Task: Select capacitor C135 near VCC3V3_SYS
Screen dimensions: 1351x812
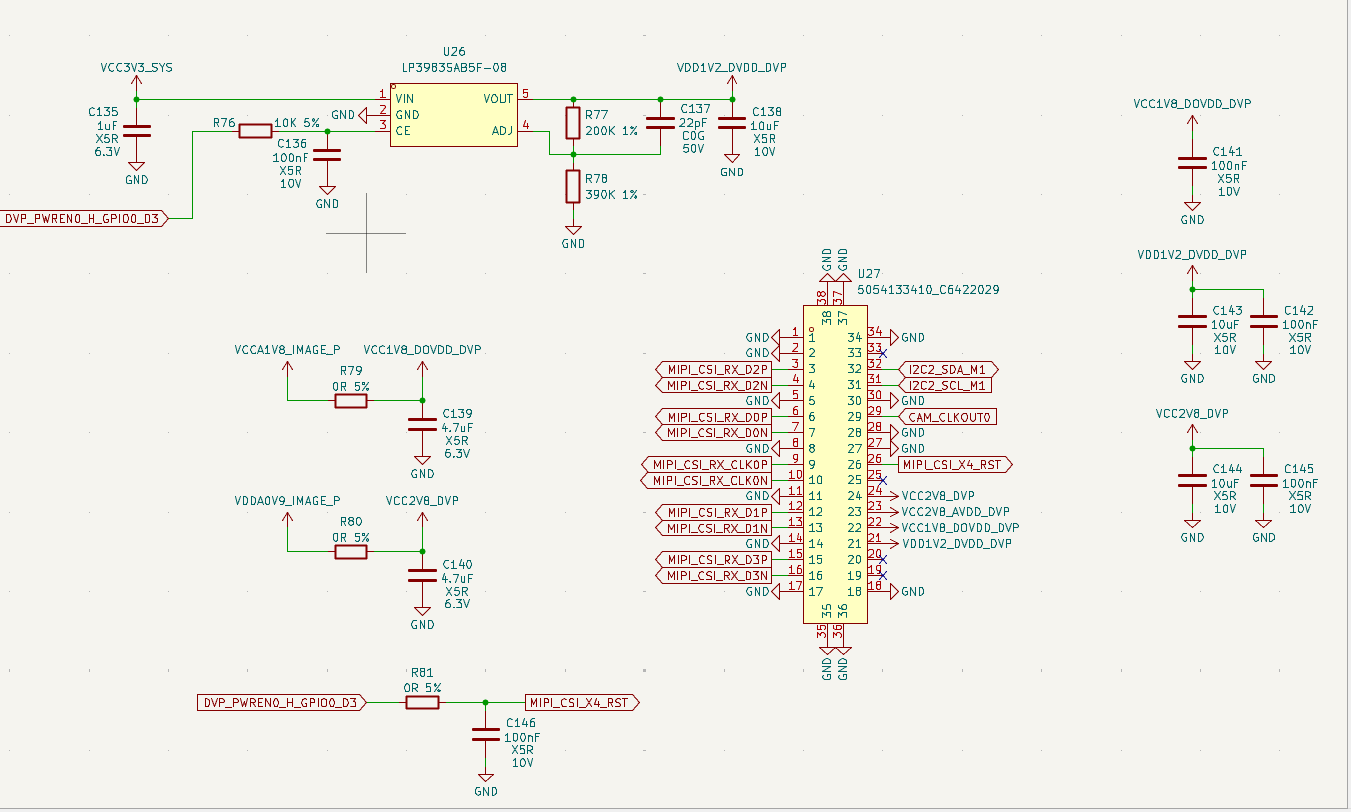Action: pyautogui.click(x=136, y=131)
